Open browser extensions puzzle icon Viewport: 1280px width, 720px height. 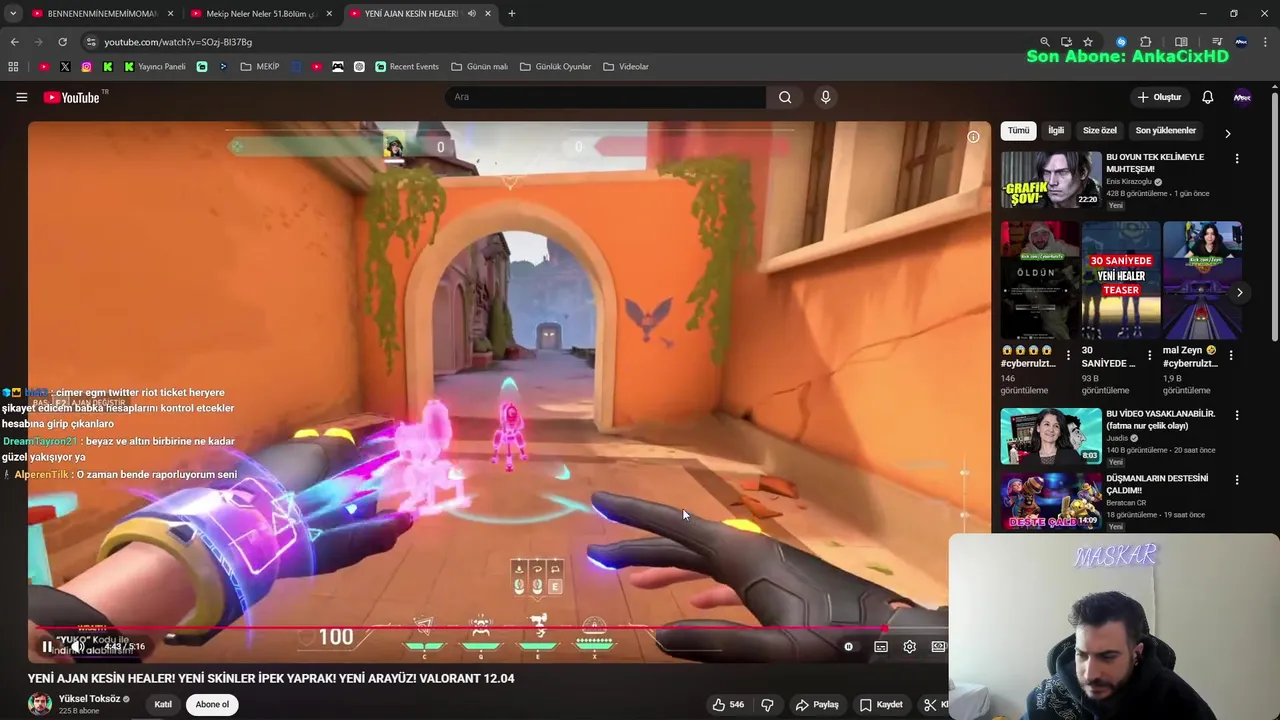(1146, 42)
